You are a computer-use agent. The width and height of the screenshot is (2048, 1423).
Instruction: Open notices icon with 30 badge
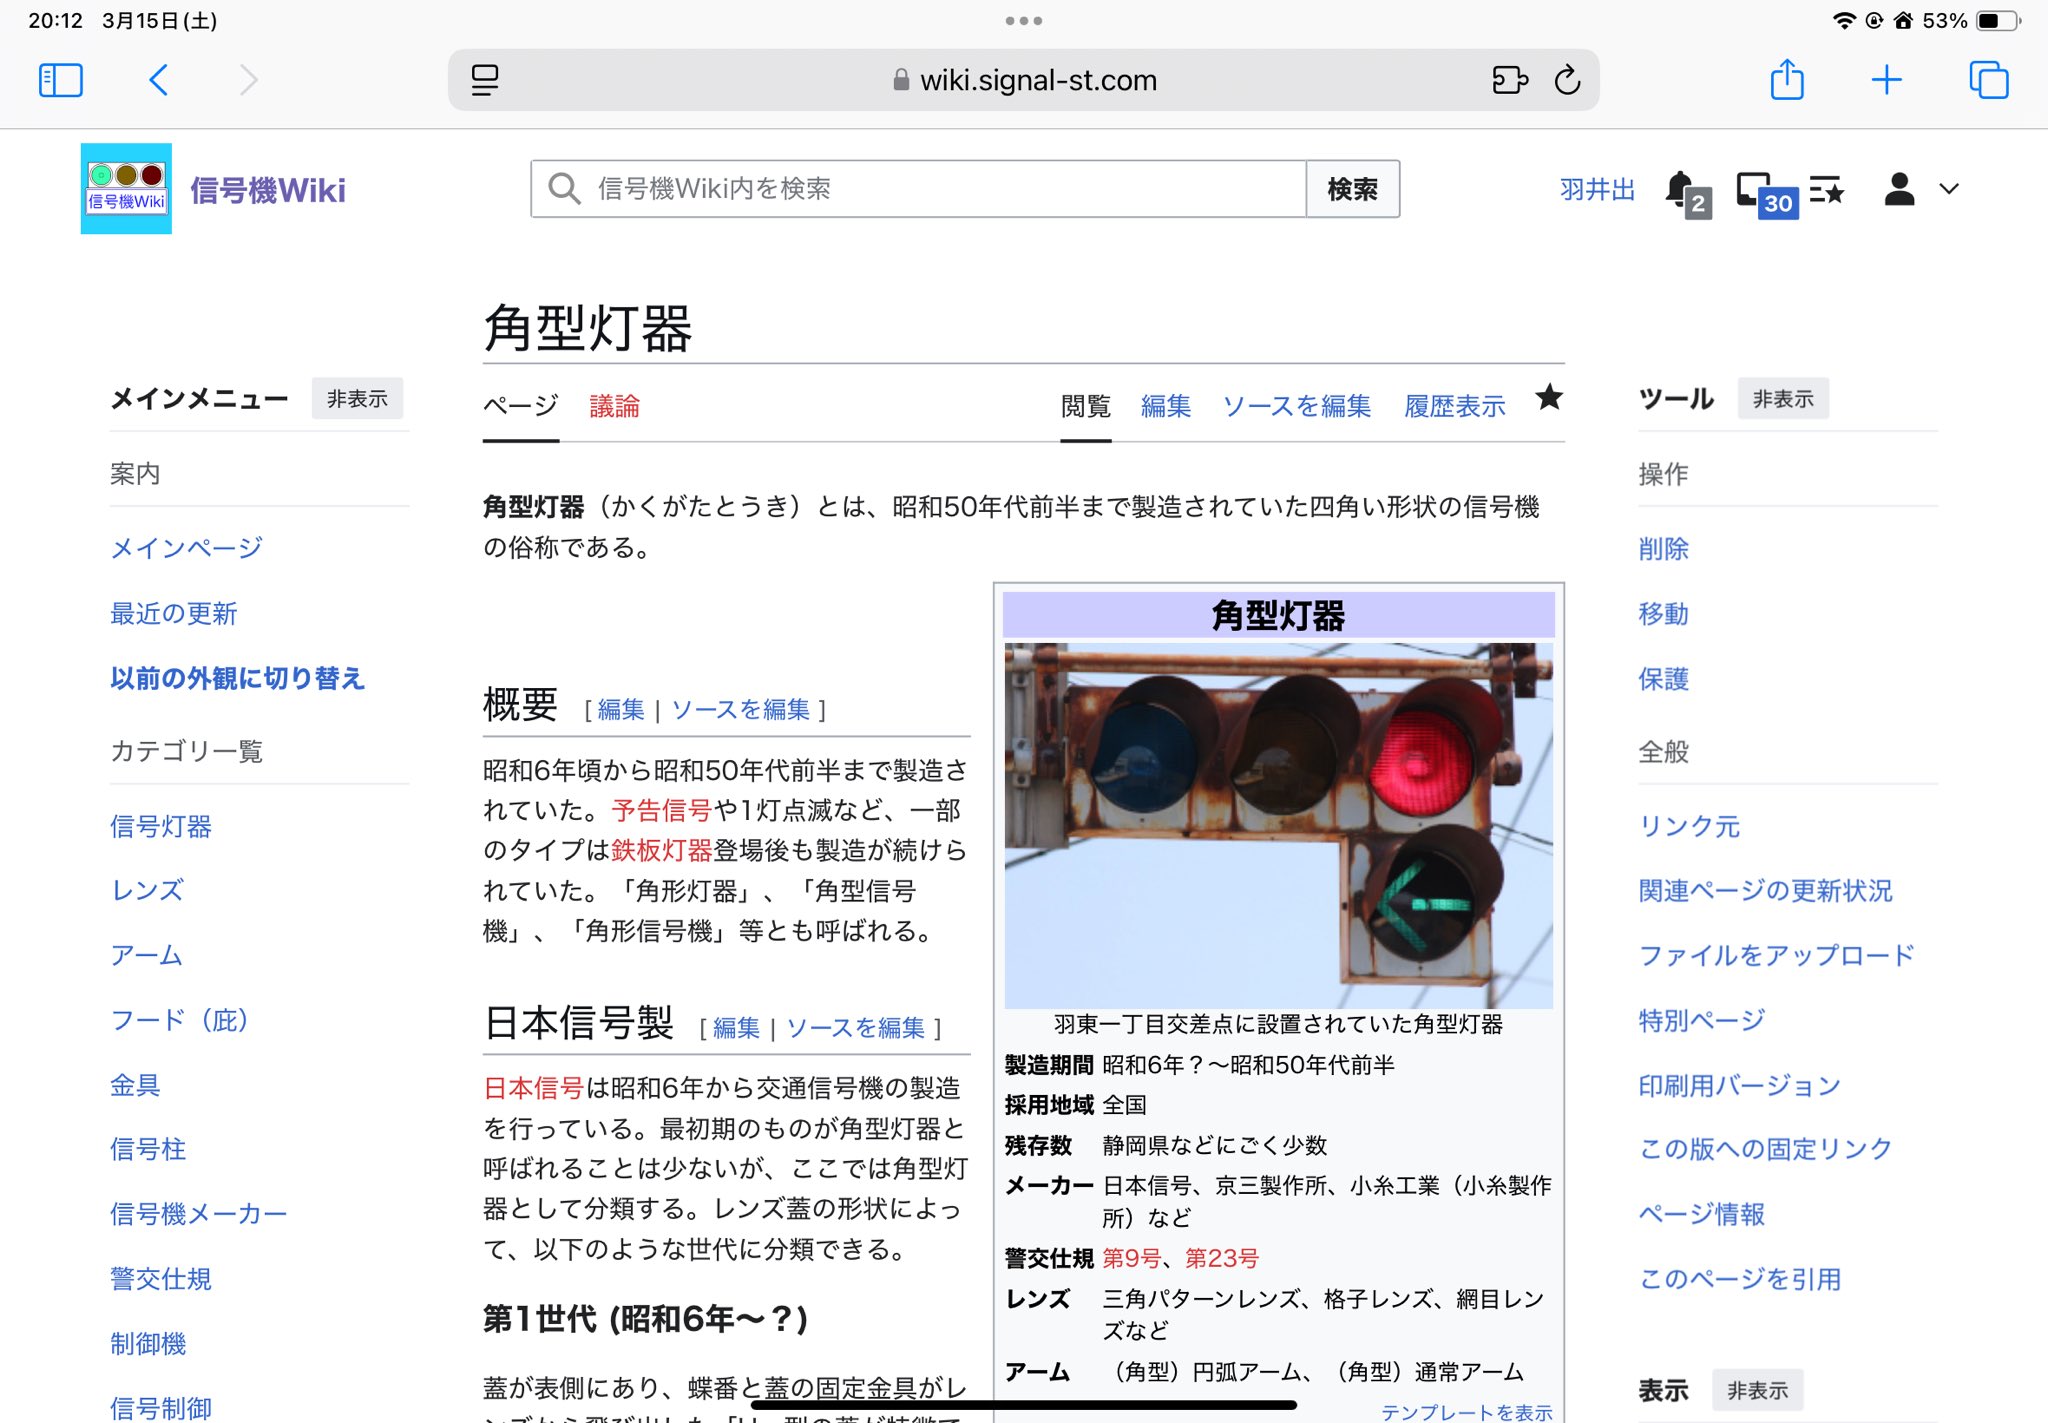click(x=1766, y=193)
